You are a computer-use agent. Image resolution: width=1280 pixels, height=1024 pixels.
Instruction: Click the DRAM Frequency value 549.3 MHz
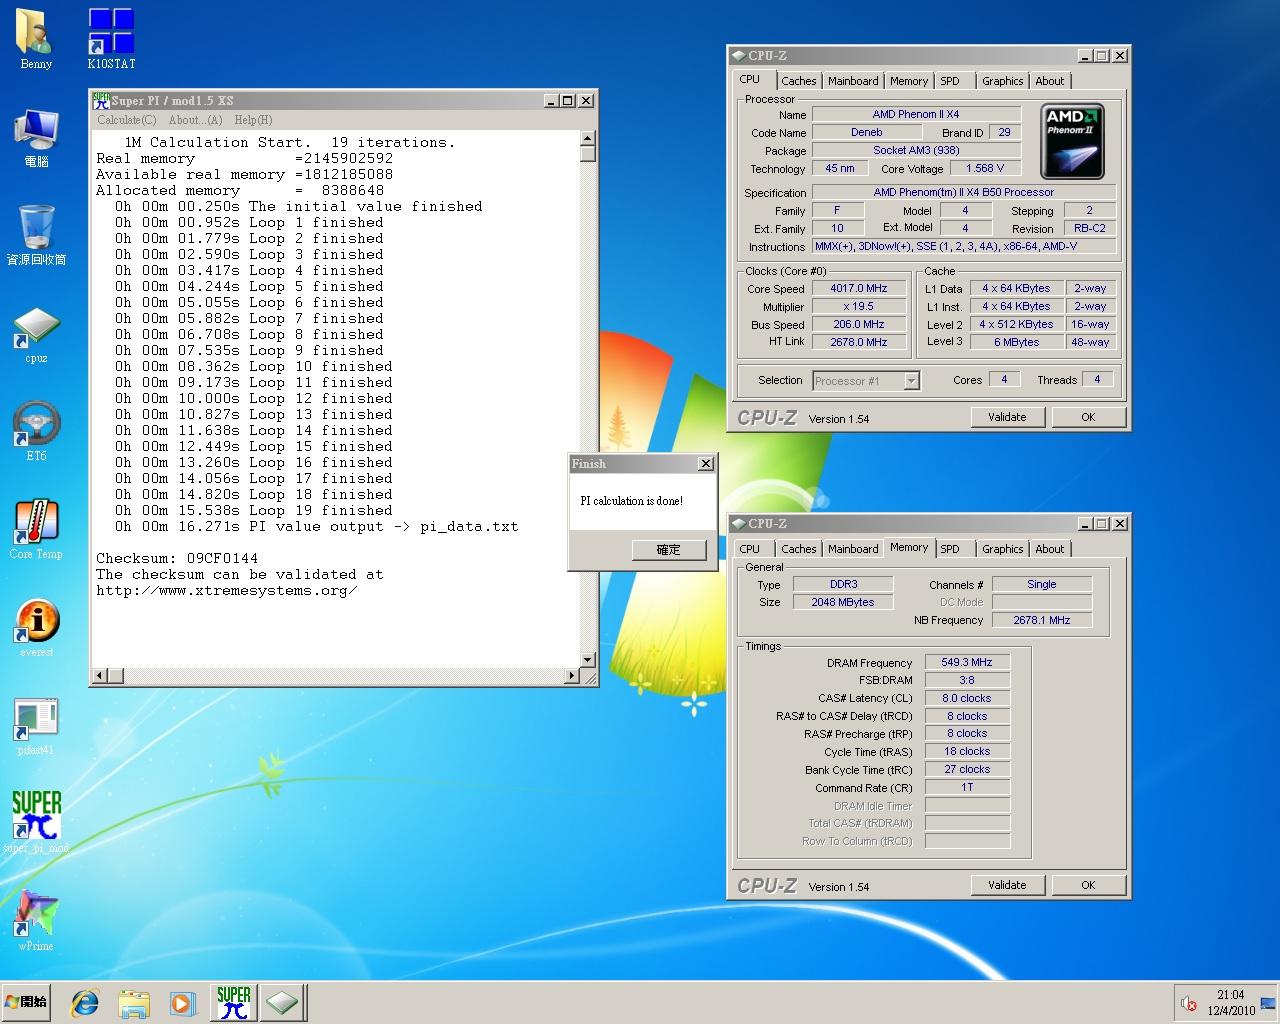967,662
